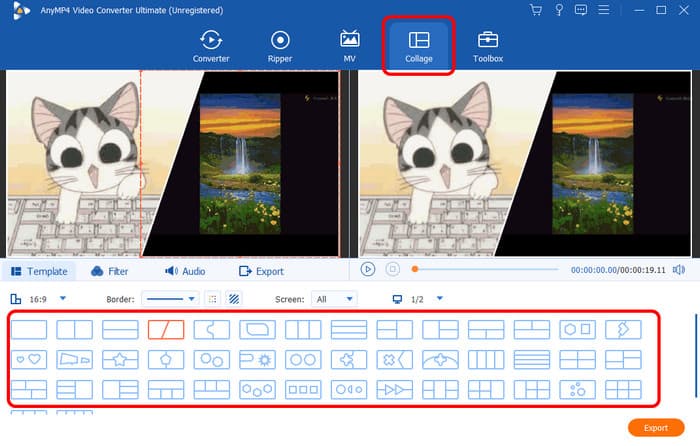Click the border pattern hatched icon
700x446 pixels.
click(x=234, y=299)
